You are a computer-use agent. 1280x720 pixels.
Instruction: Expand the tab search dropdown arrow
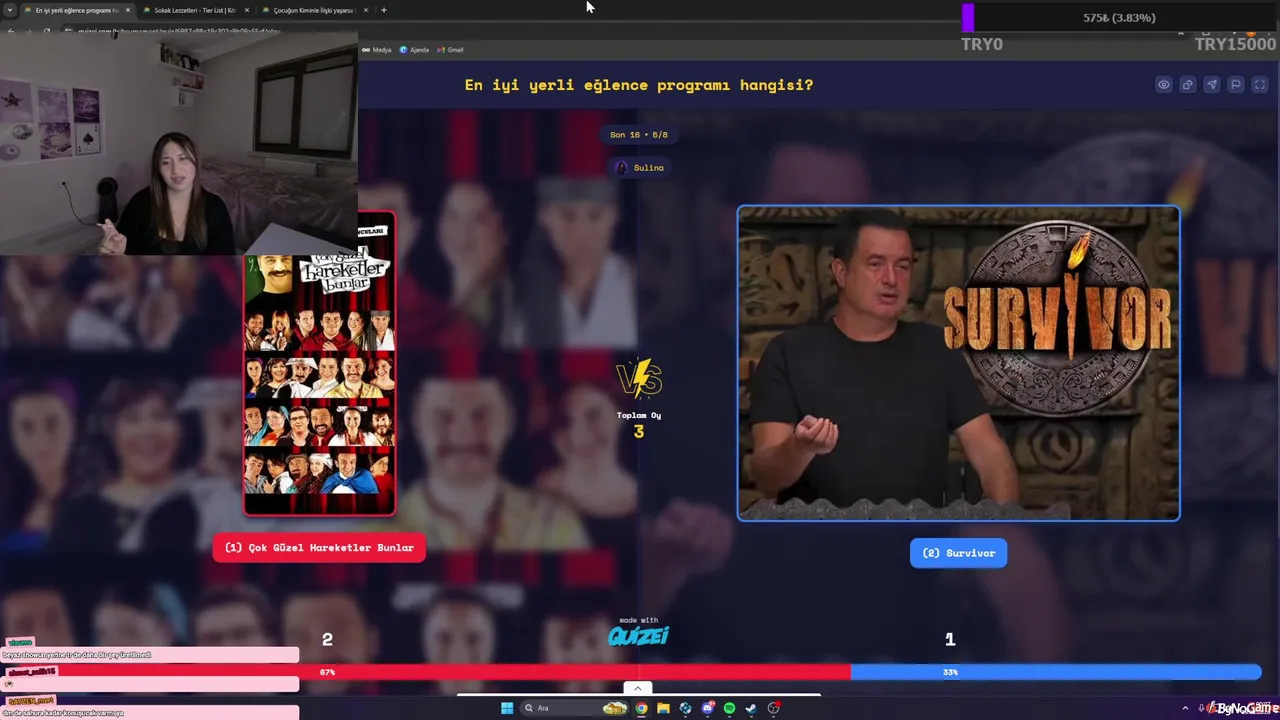9,10
